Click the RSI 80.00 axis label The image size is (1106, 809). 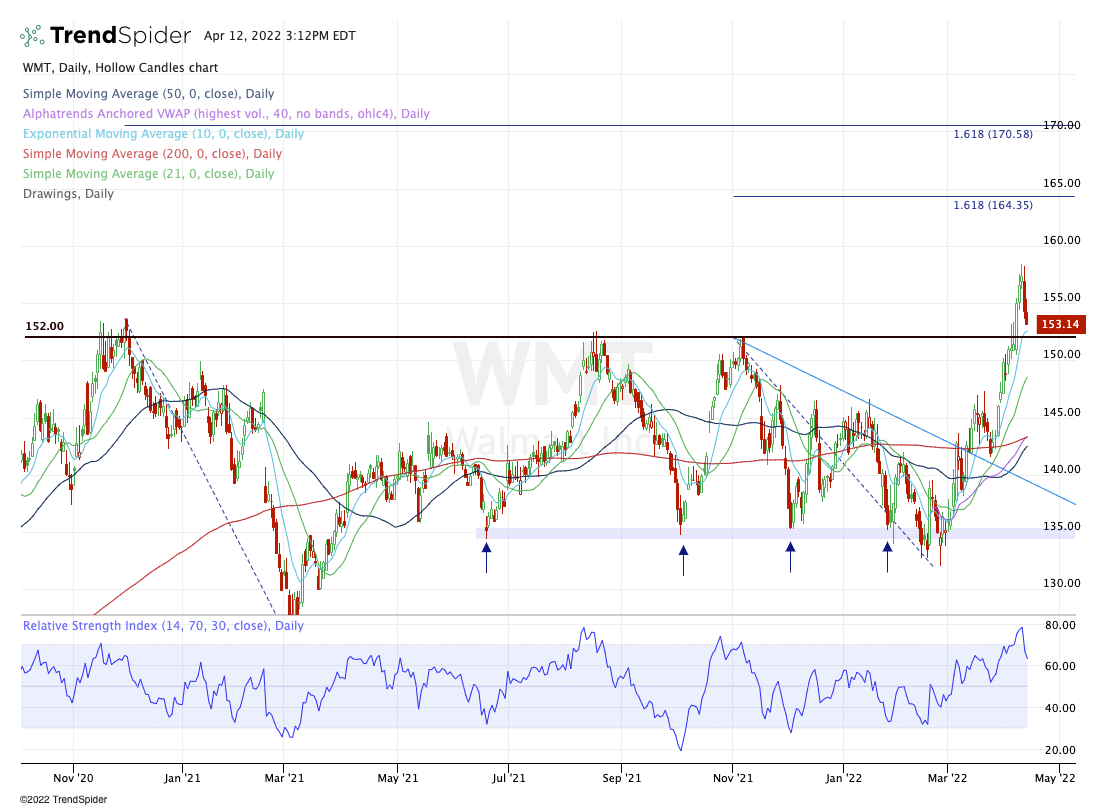click(x=1059, y=625)
